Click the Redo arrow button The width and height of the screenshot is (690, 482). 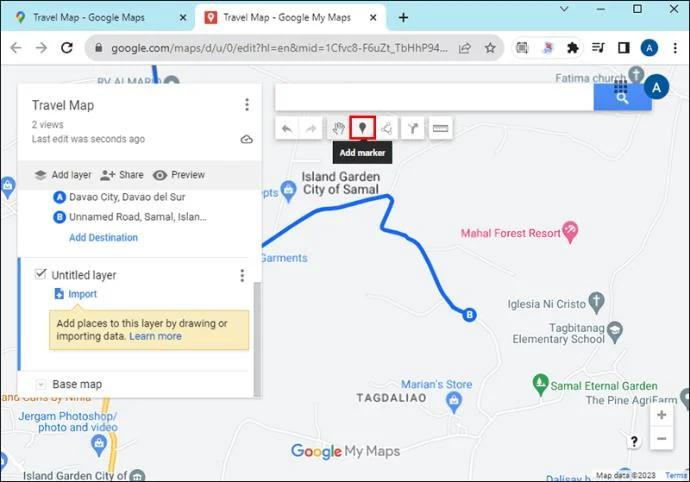[x=311, y=129]
